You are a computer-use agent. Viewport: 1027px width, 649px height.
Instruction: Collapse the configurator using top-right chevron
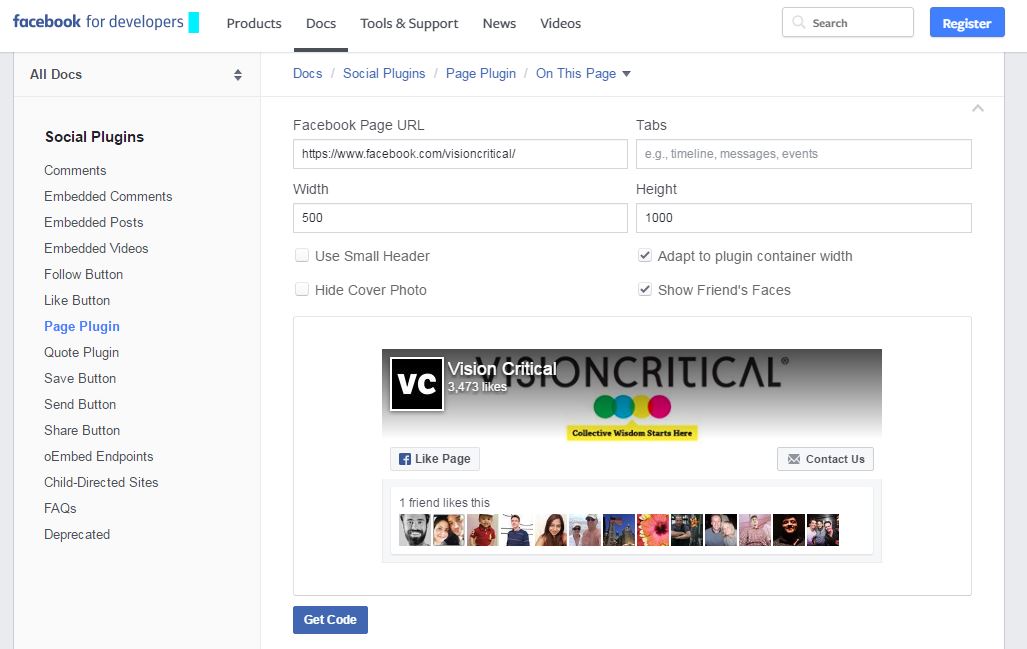(x=978, y=108)
